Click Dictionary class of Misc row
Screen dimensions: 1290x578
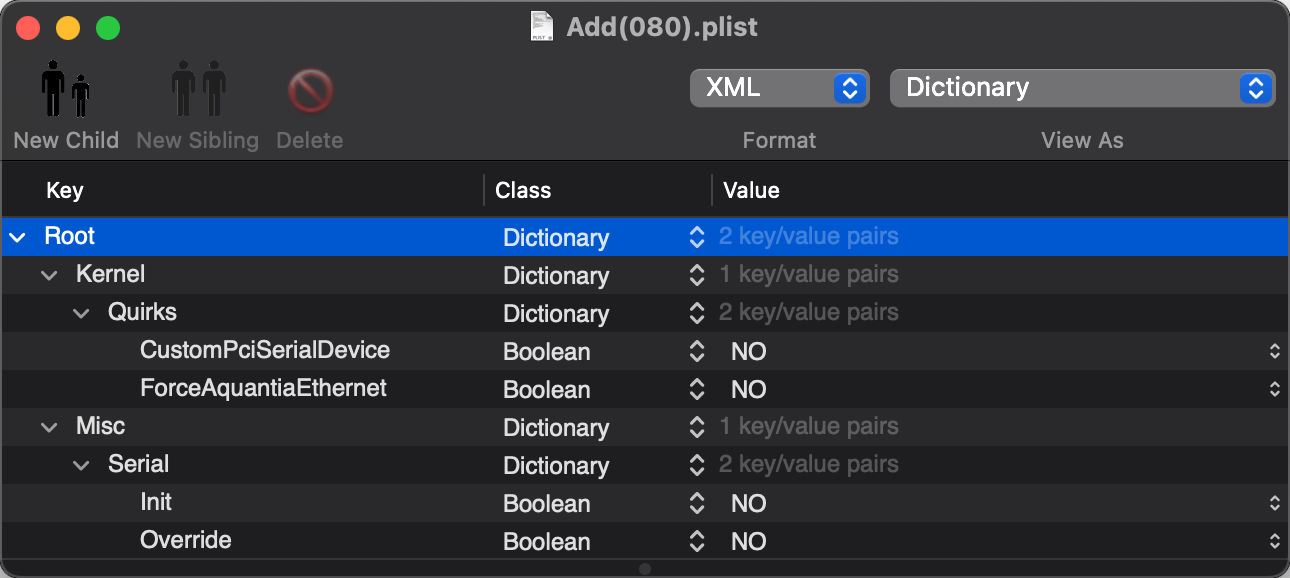point(556,428)
